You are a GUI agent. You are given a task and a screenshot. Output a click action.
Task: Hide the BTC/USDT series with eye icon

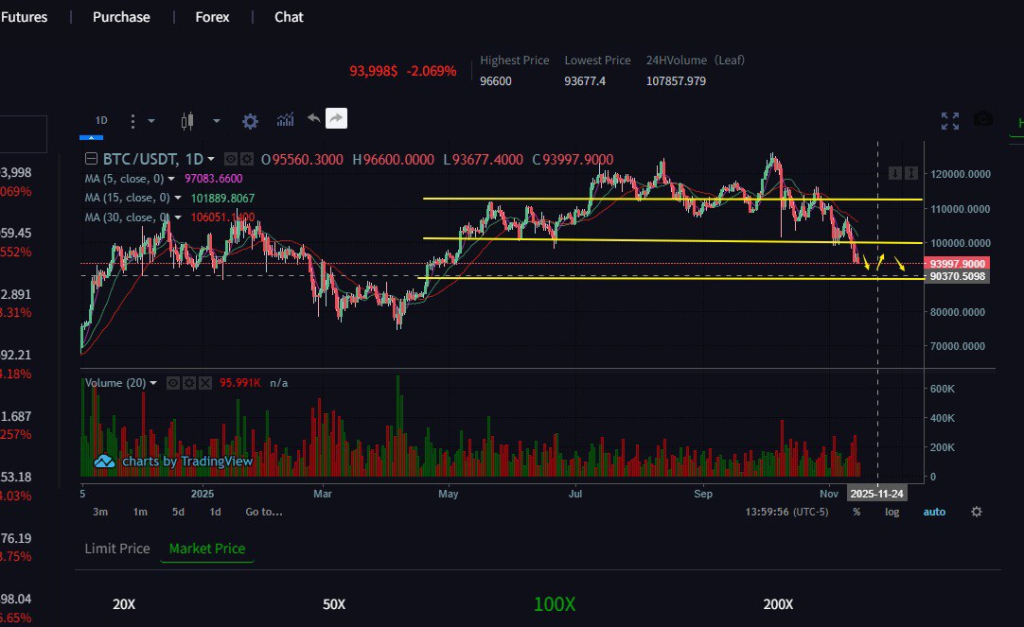(231, 159)
